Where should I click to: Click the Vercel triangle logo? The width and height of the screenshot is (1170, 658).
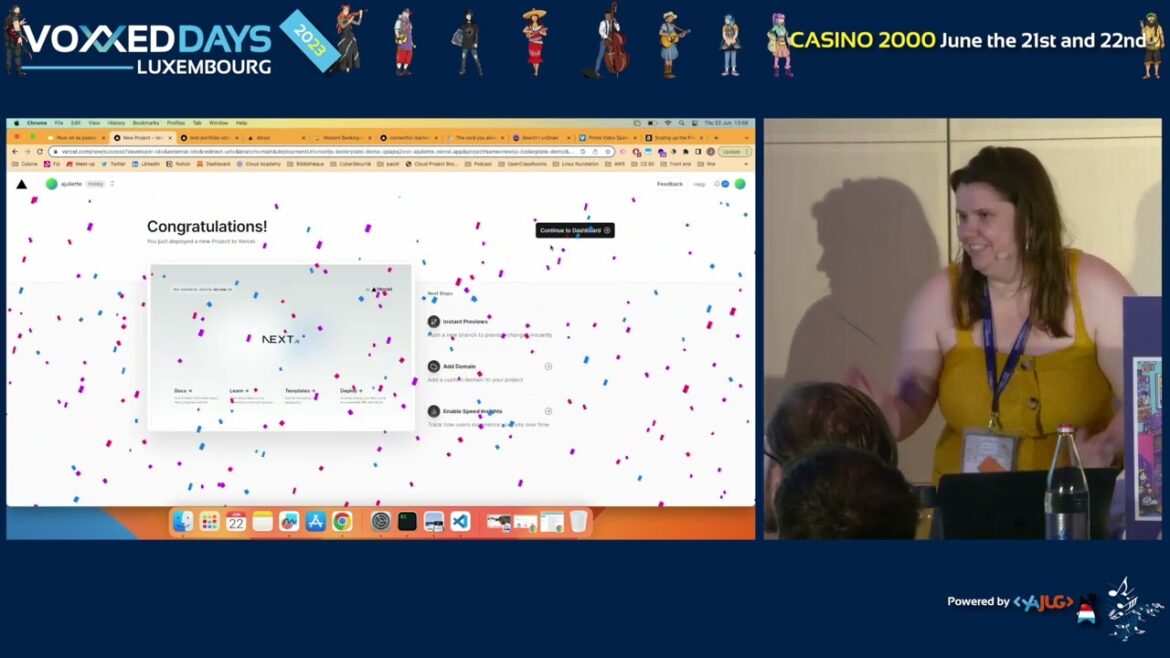tap(22, 184)
